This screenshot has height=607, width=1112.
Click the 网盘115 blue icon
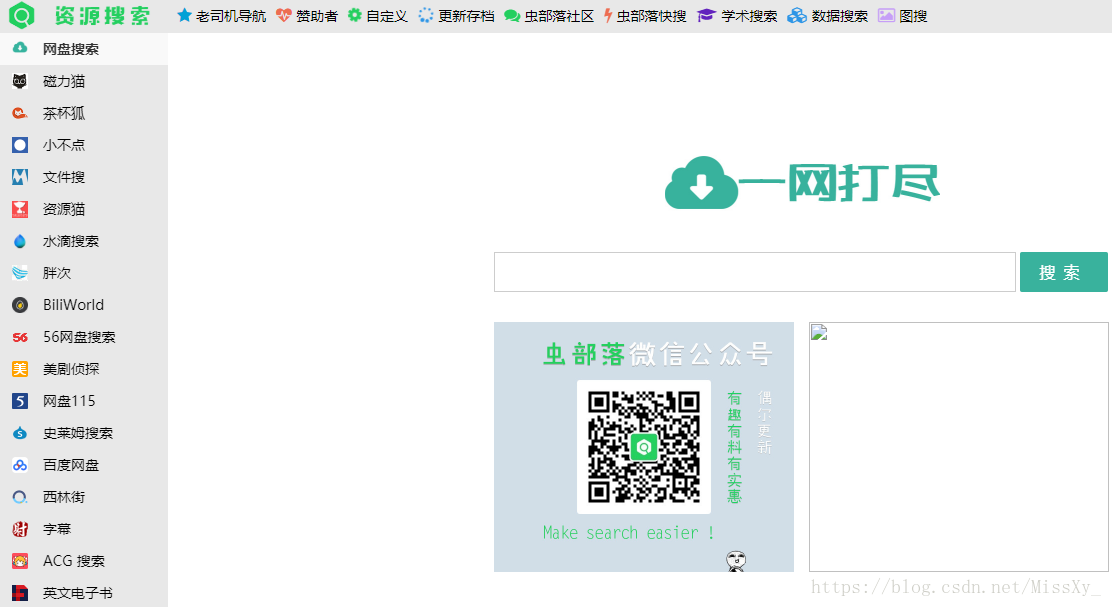pos(20,401)
